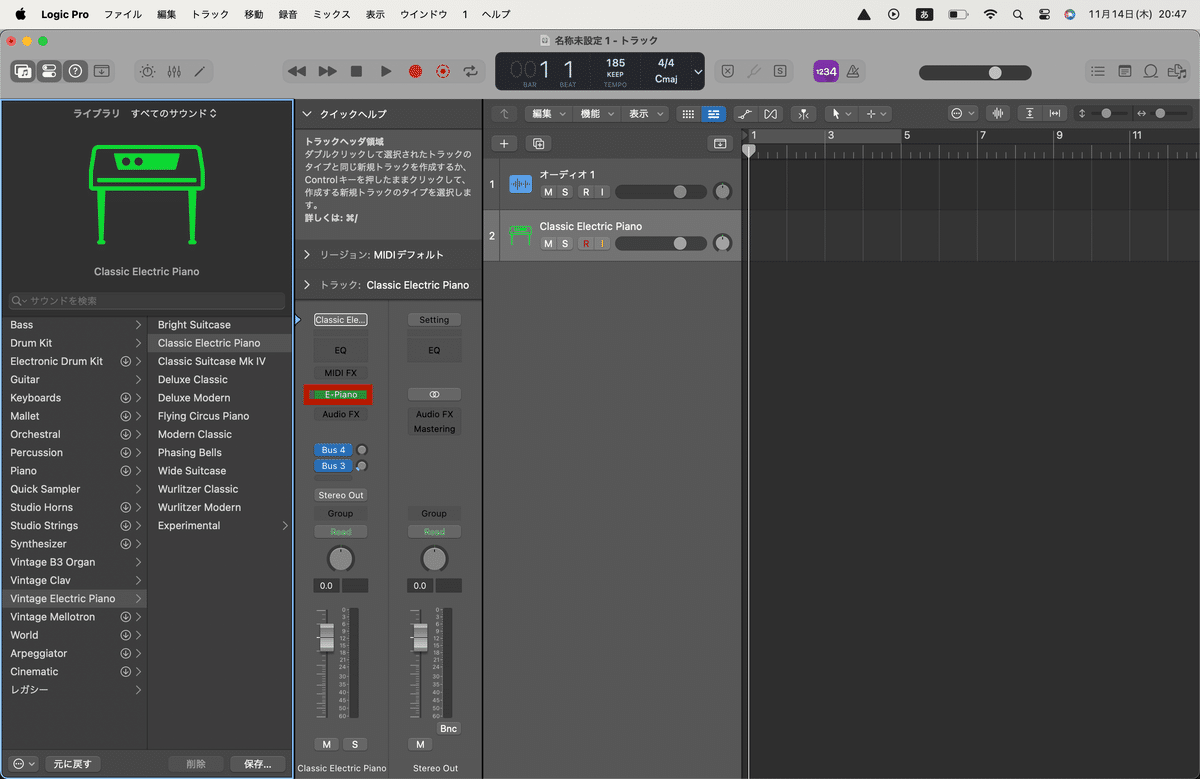Select the Synthesizer library category
1200x779 pixels.
39,544
